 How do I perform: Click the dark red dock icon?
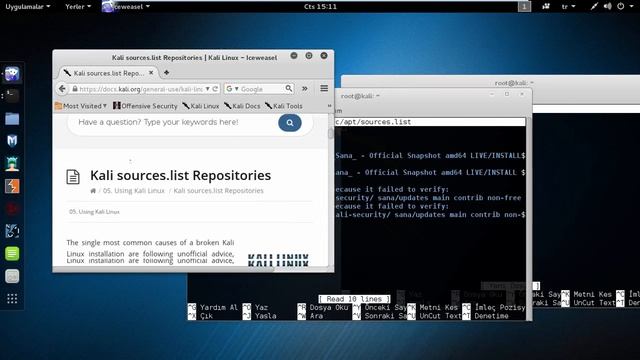pos(12,209)
